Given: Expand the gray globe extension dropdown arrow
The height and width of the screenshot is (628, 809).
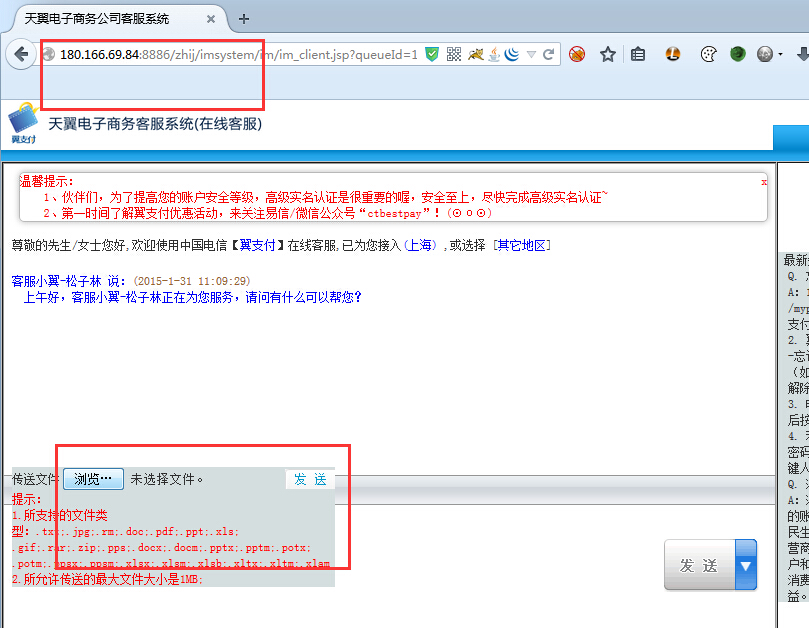Looking at the screenshot, I should pos(780,54).
